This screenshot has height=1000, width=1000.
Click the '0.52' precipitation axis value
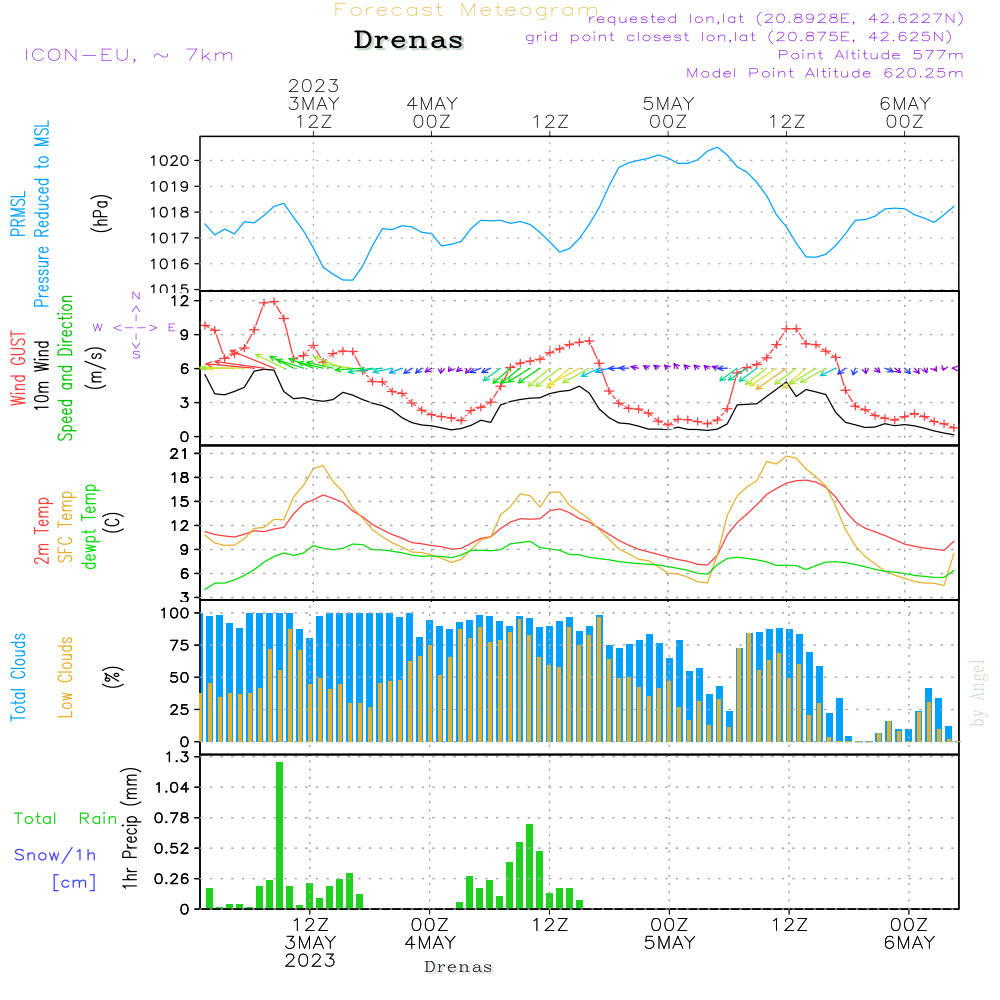[x=172, y=849]
